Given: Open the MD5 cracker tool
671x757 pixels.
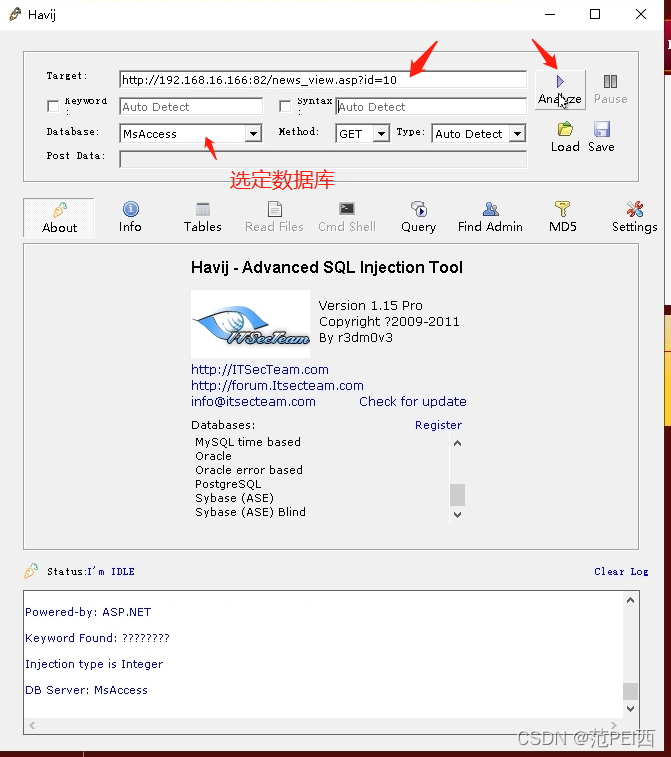Looking at the screenshot, I should (x=562, y=218).
